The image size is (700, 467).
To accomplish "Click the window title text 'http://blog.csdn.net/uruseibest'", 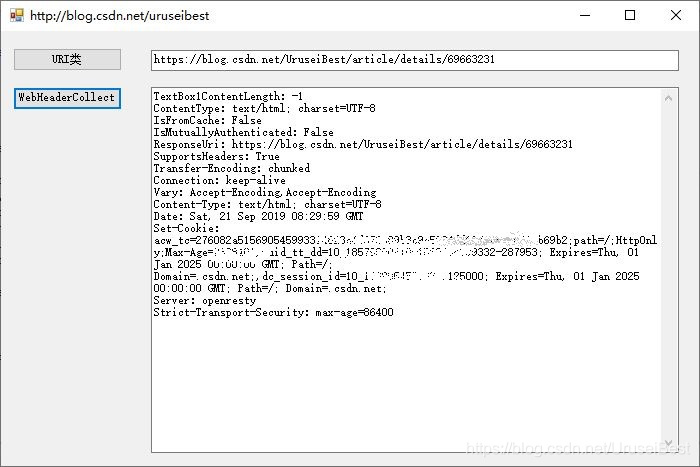I will [x=120, y=16].
